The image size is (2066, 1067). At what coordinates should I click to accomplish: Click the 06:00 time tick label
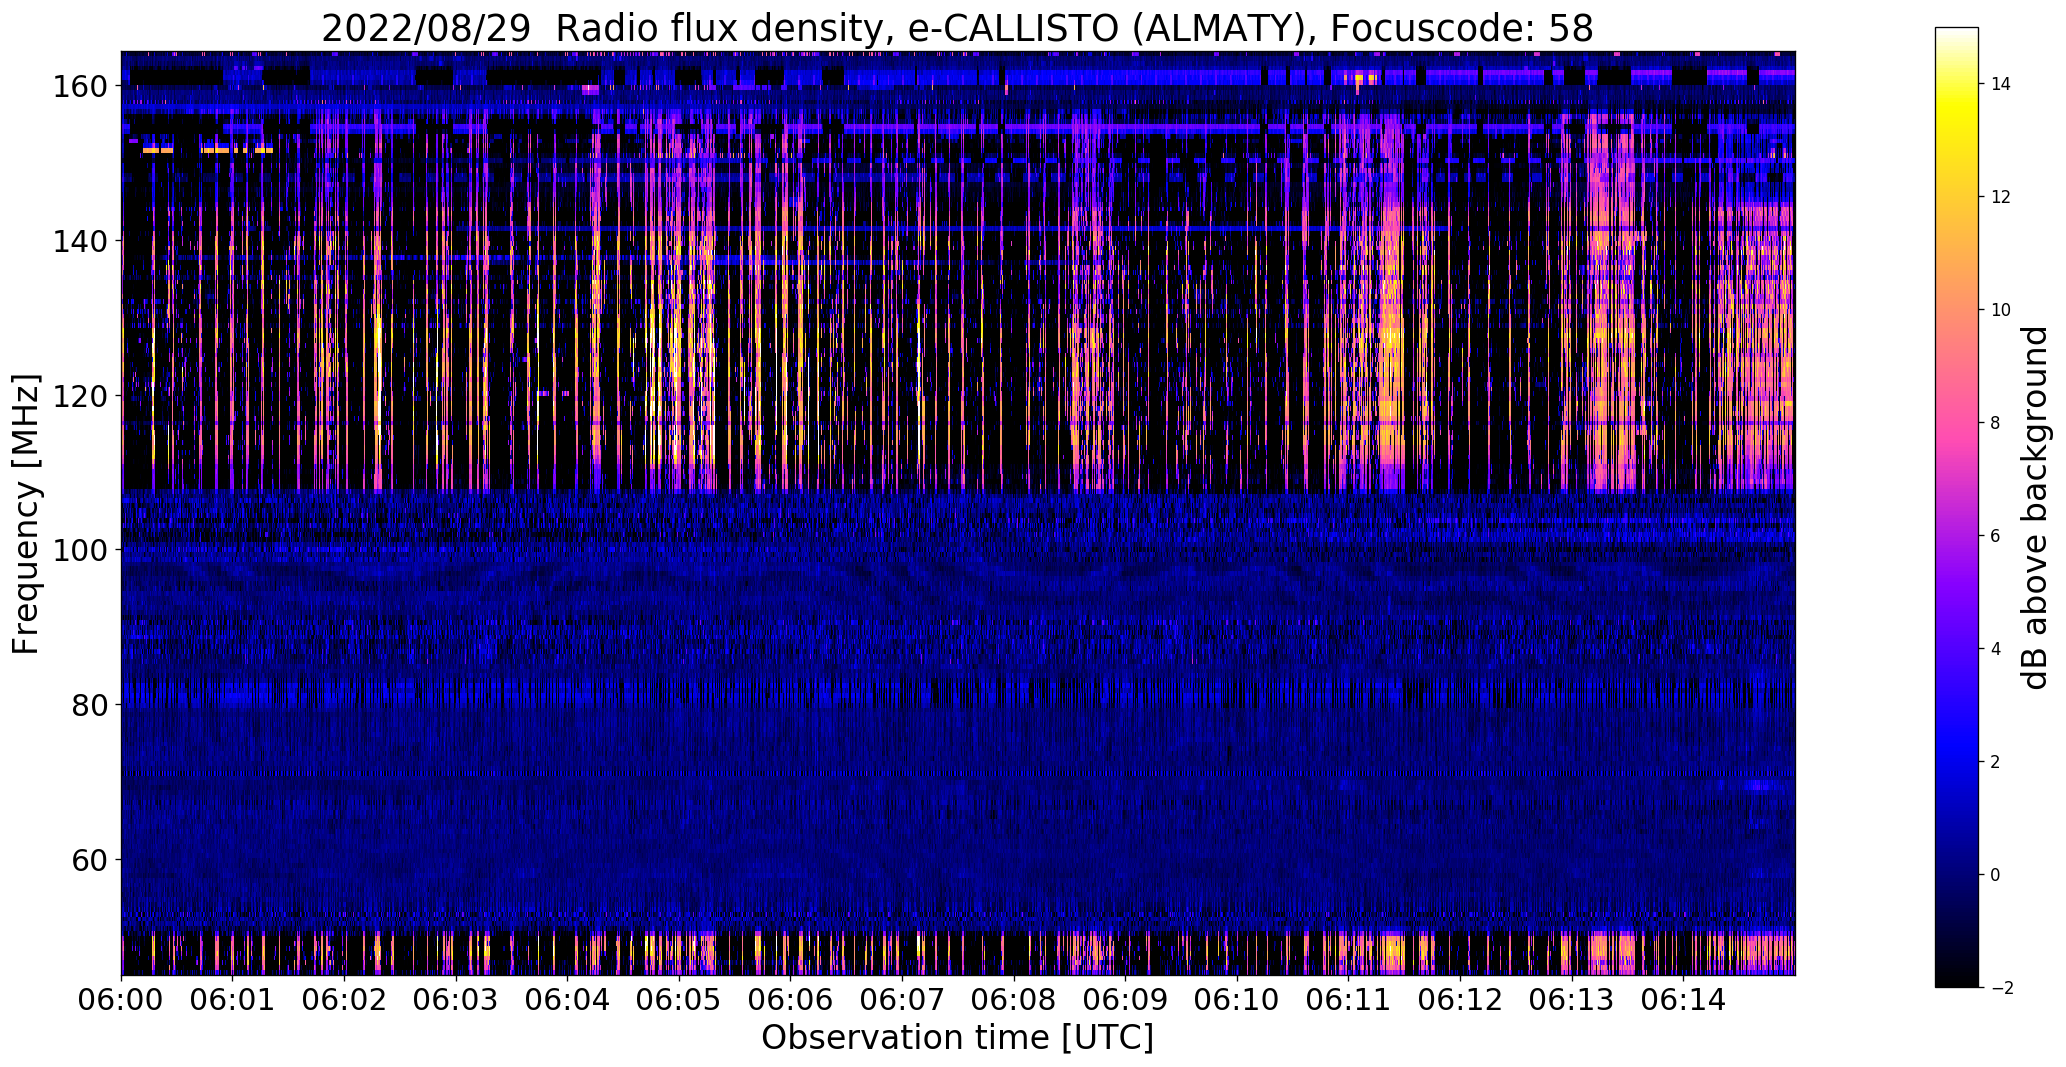click(121, 1001)
